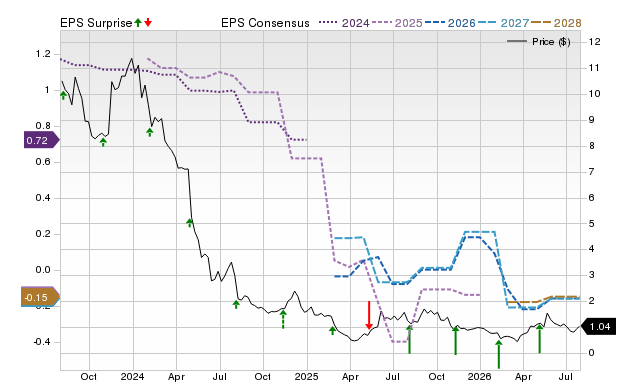Click the 2026 EPS consensus legend entry
This screenshot has height=382, width=640.
[450, 23]
